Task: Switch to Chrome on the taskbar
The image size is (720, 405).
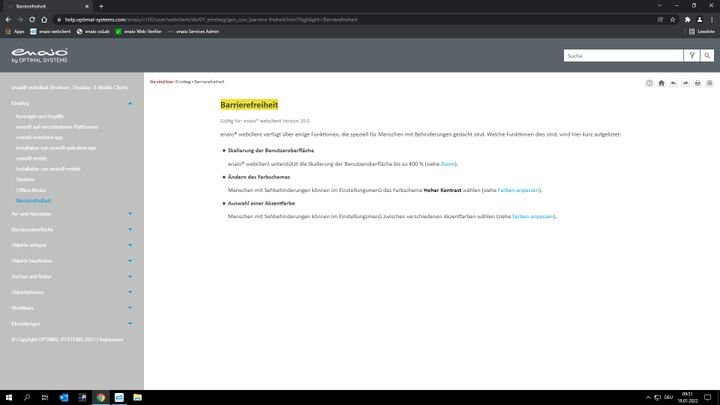Action: 101,398
